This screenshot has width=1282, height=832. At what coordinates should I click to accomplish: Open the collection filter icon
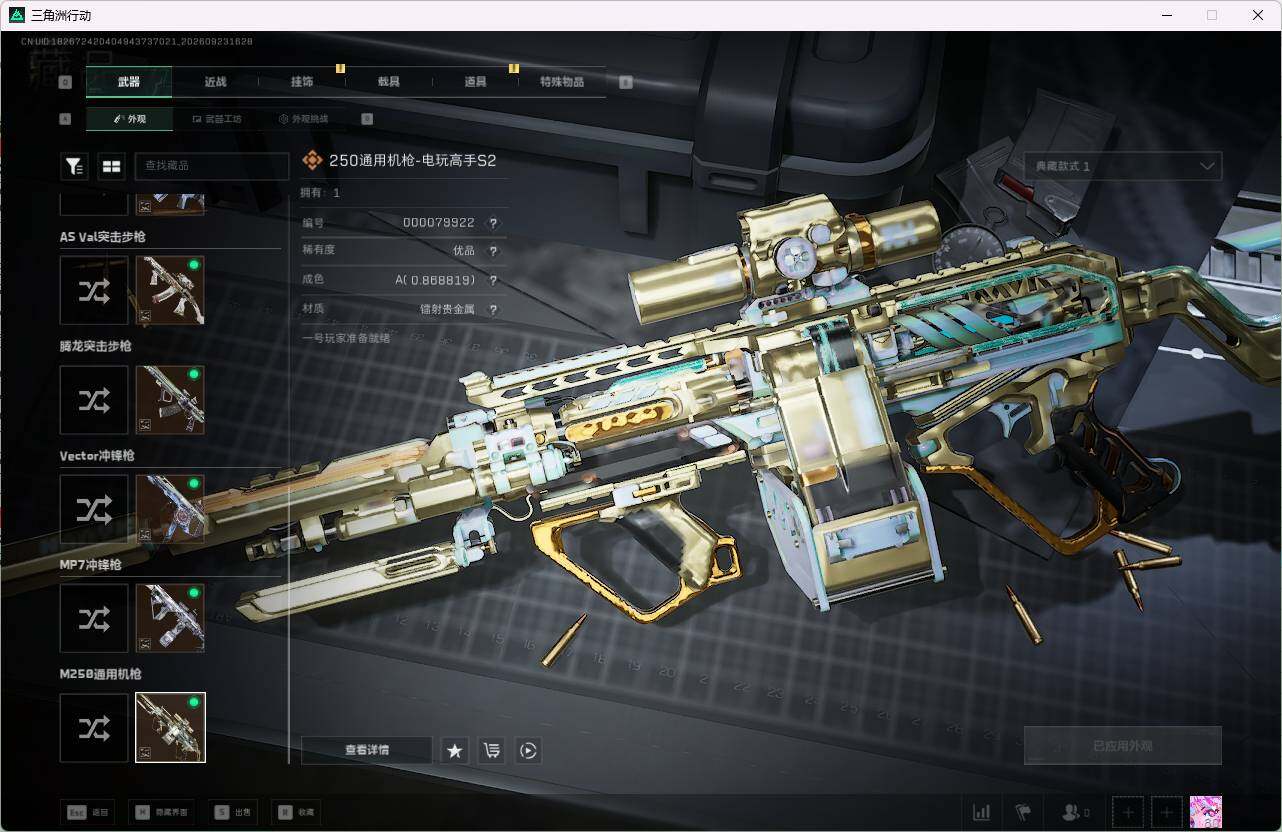74,166
